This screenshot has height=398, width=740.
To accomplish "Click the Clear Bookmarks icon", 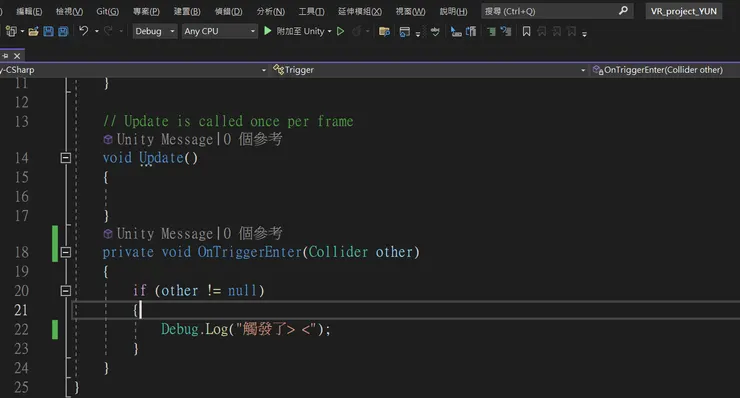I will pos(572,32).
